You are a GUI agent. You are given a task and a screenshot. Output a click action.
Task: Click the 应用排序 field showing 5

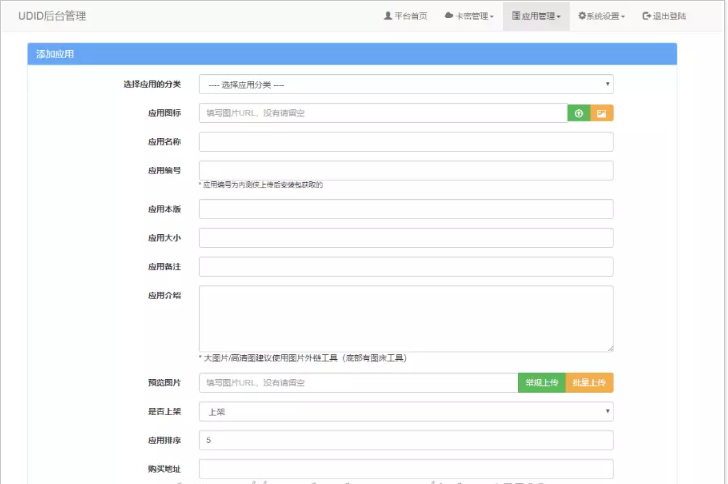pos(406,440)
